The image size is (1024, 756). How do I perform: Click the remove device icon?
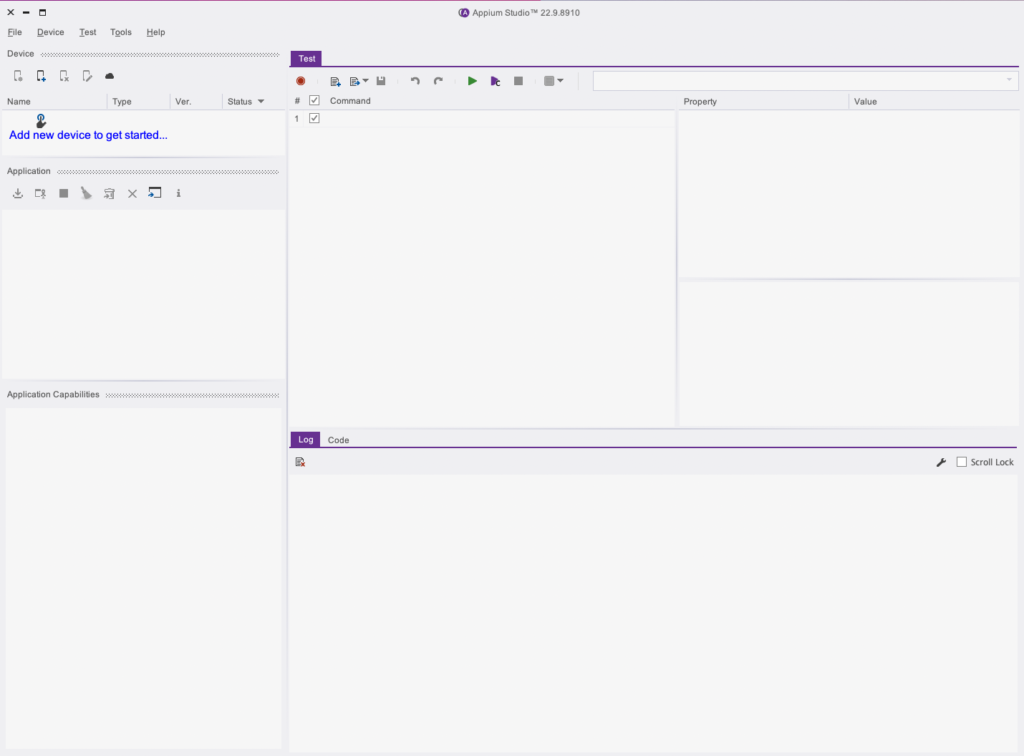[64, 76]
